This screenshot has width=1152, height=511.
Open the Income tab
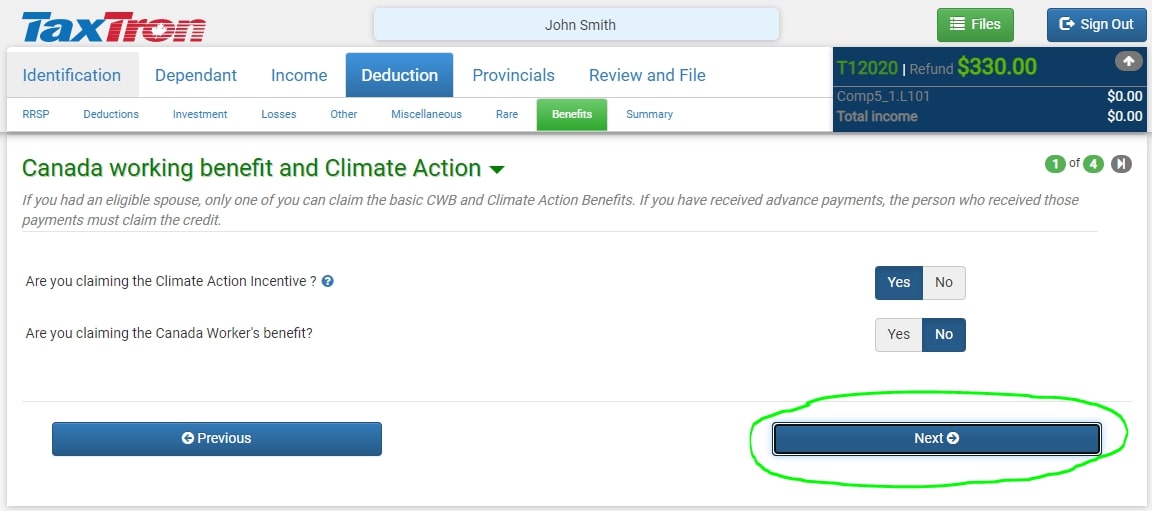tap(299, 75)
